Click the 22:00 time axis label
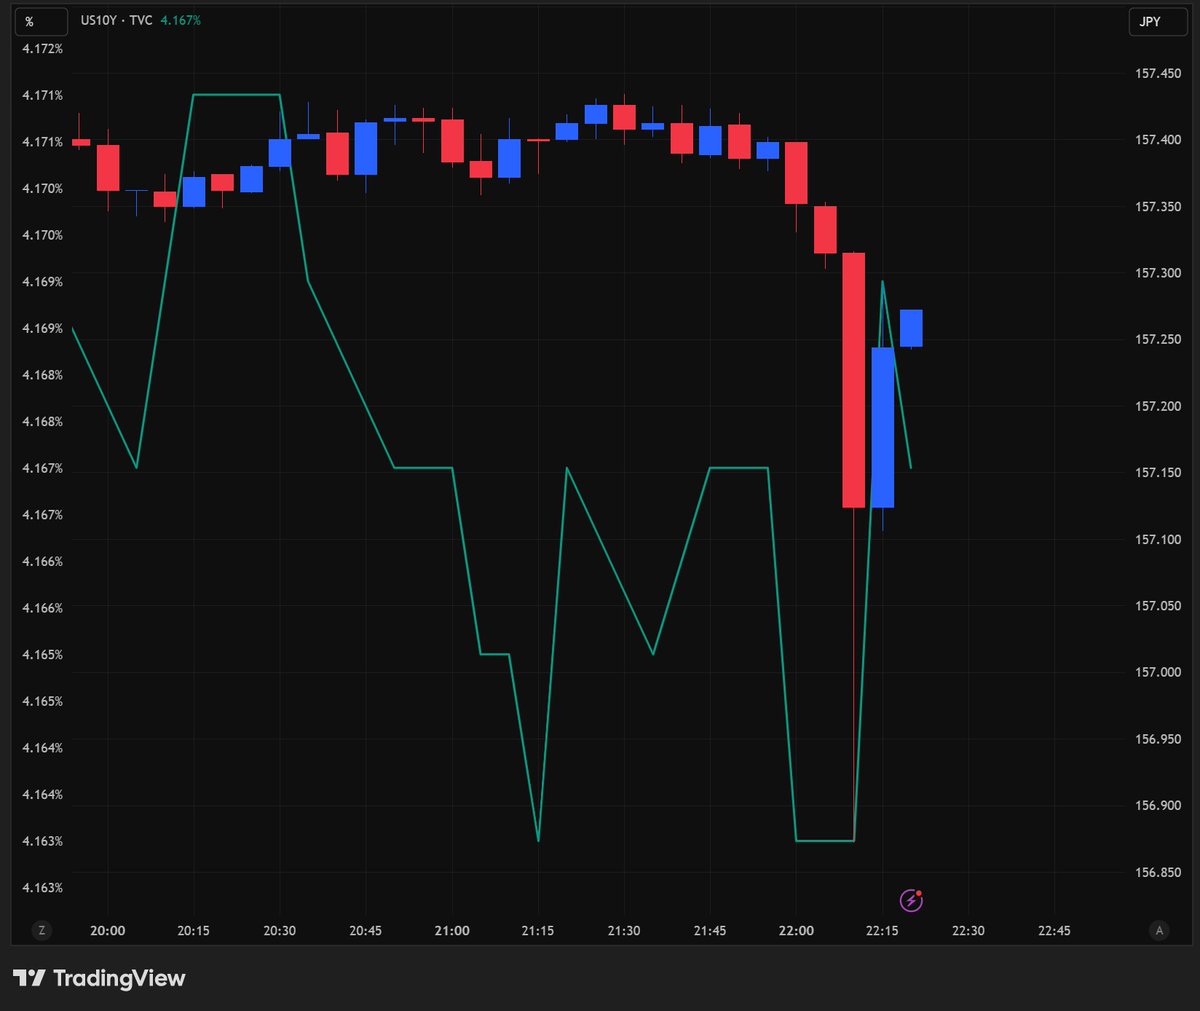 pos(796,931)
